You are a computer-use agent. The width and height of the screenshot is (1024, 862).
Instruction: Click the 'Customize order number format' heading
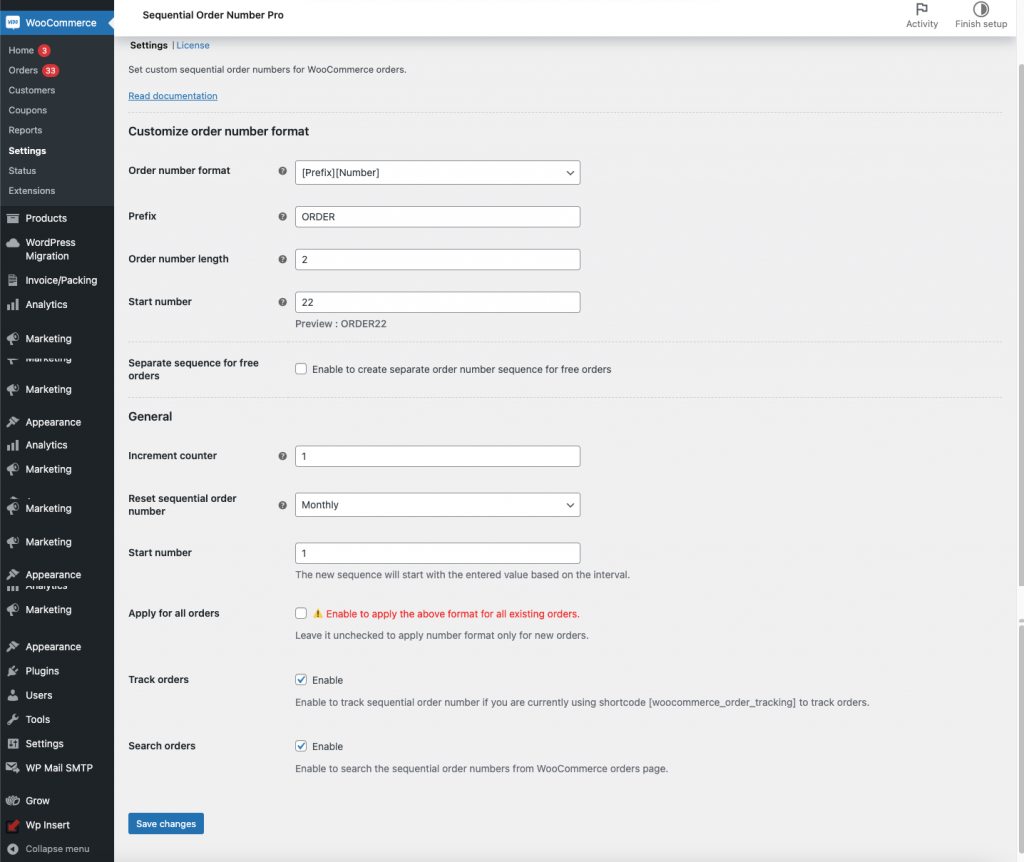[219, 131]
